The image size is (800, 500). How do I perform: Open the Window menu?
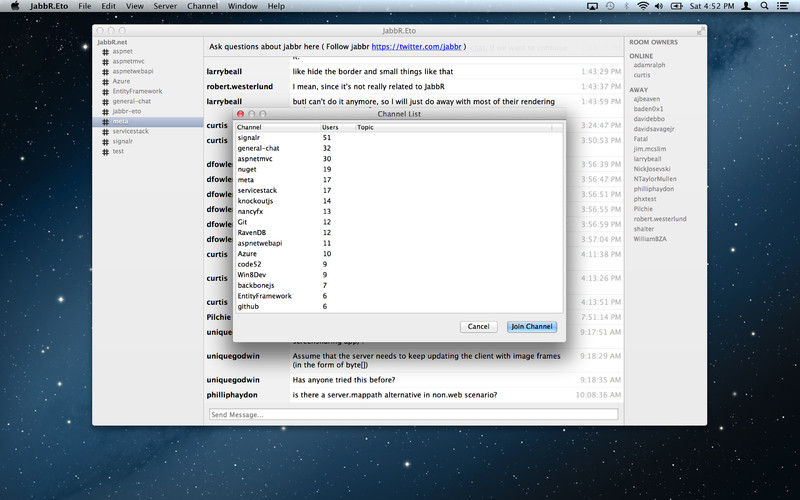point(242,6)
